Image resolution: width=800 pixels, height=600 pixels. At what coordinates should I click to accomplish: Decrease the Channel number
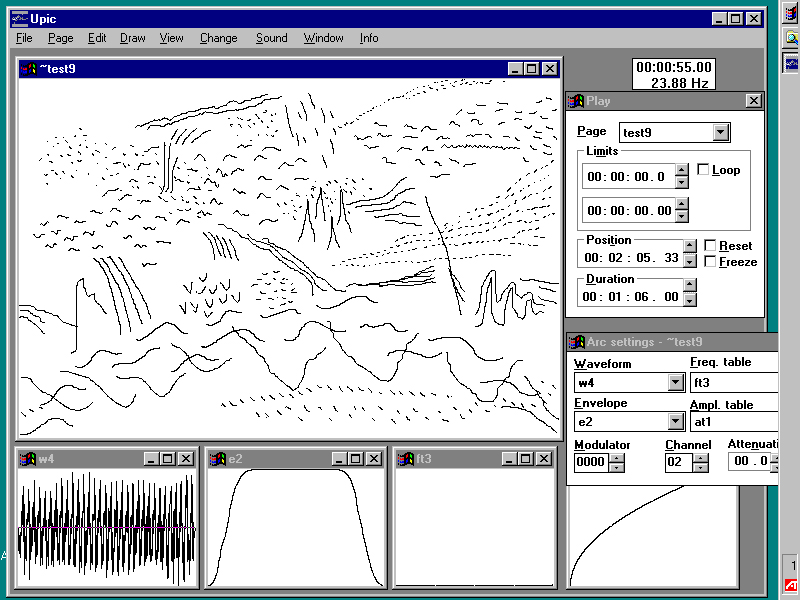701,467
